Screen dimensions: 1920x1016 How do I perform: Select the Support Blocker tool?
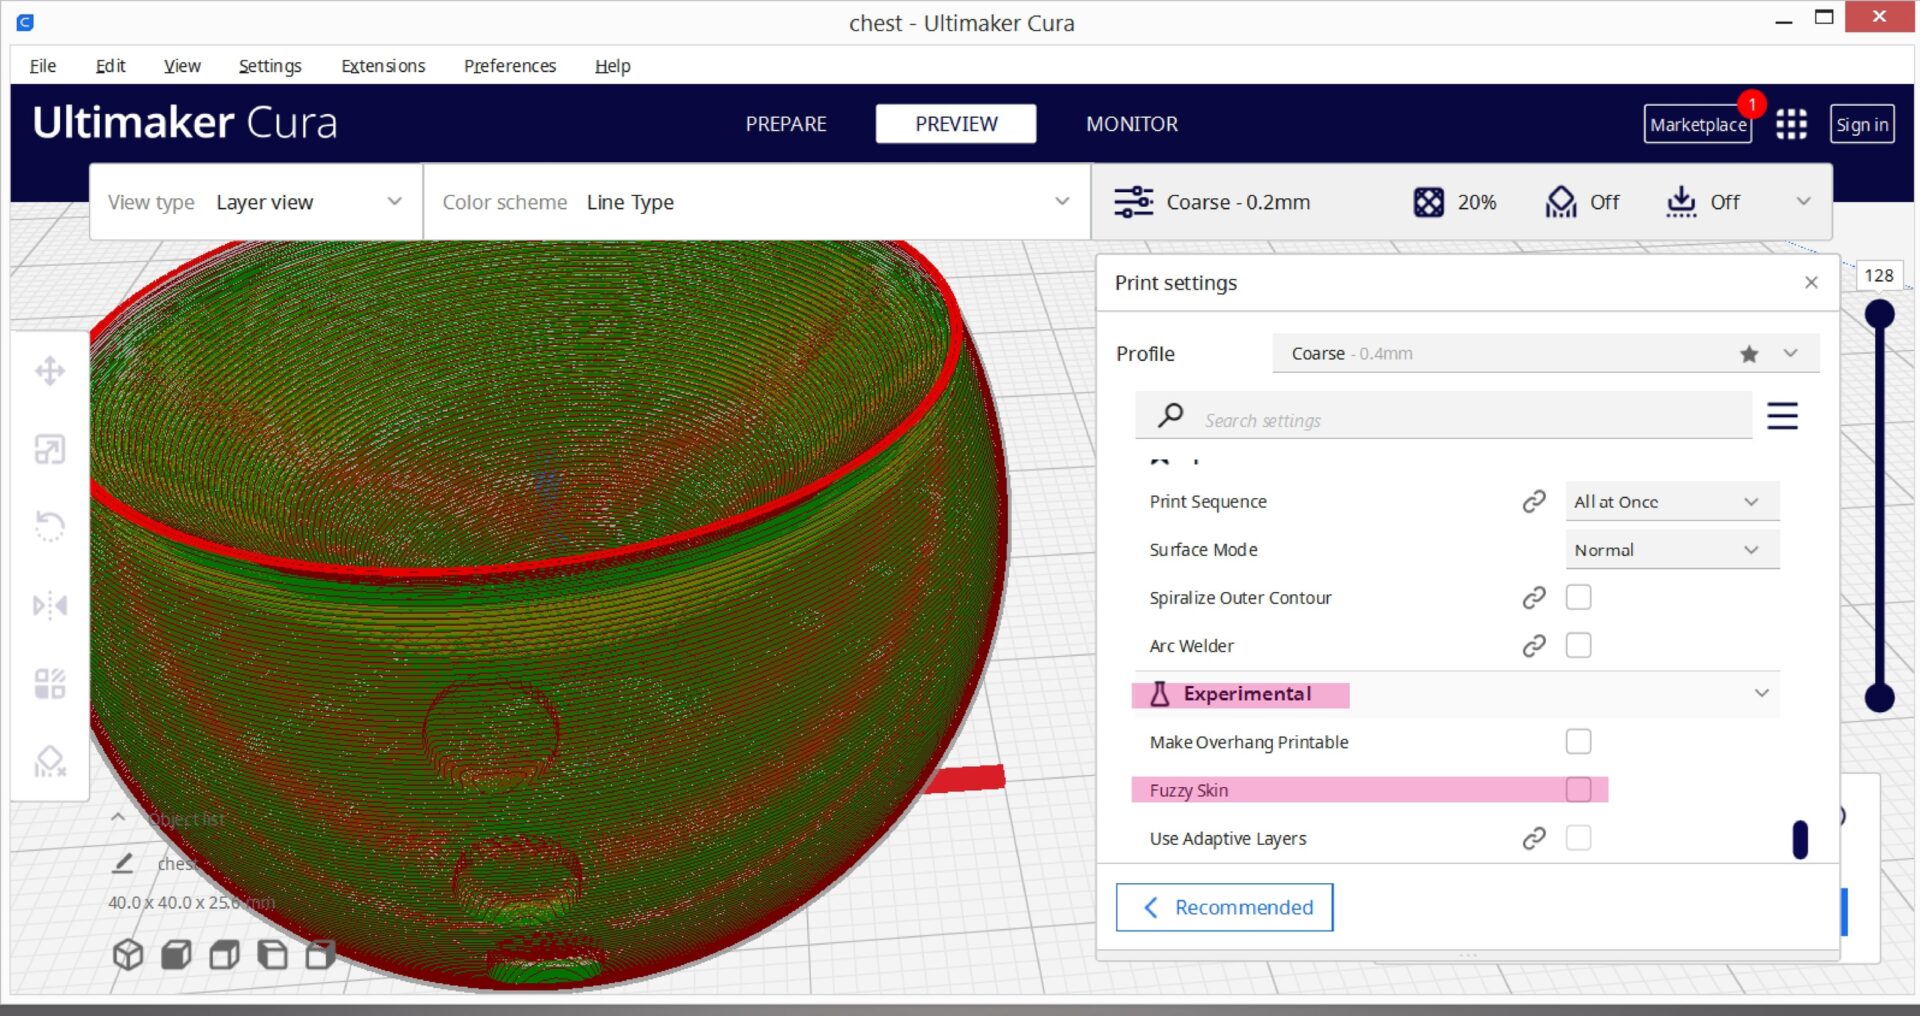pos(50,762)
